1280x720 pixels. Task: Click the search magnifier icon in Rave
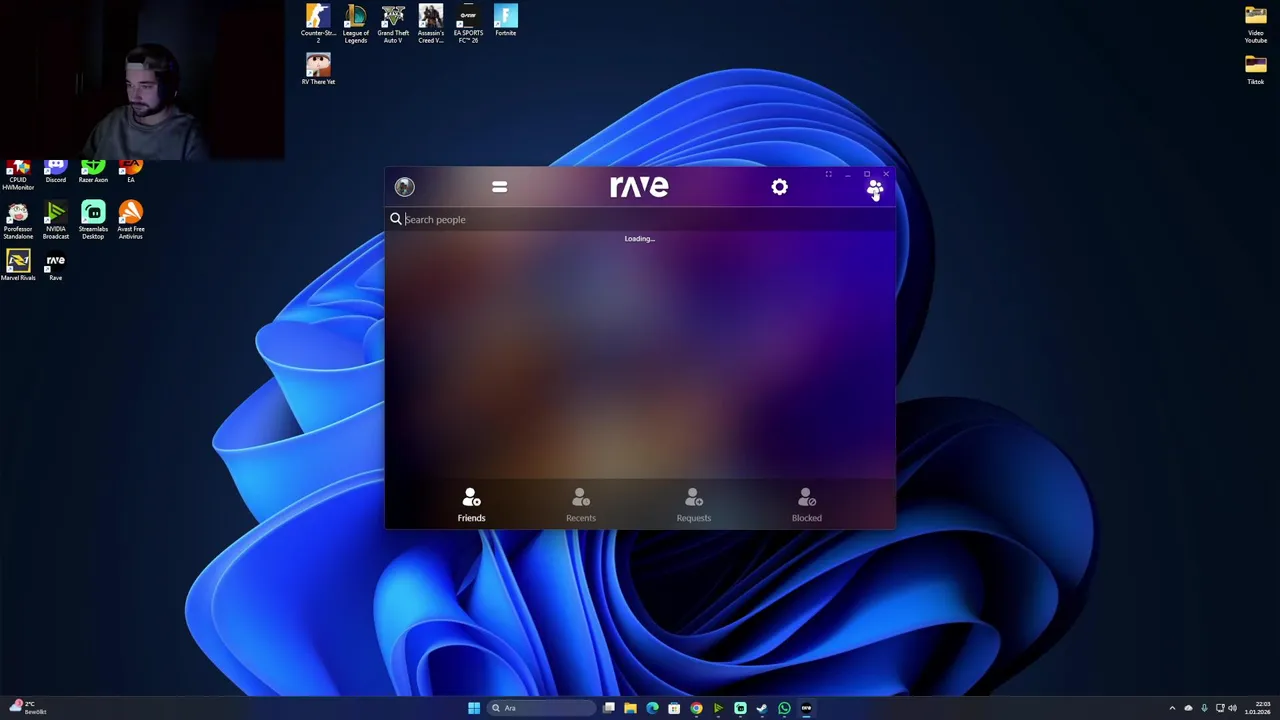pyautogui.click(x=396, y=219)
